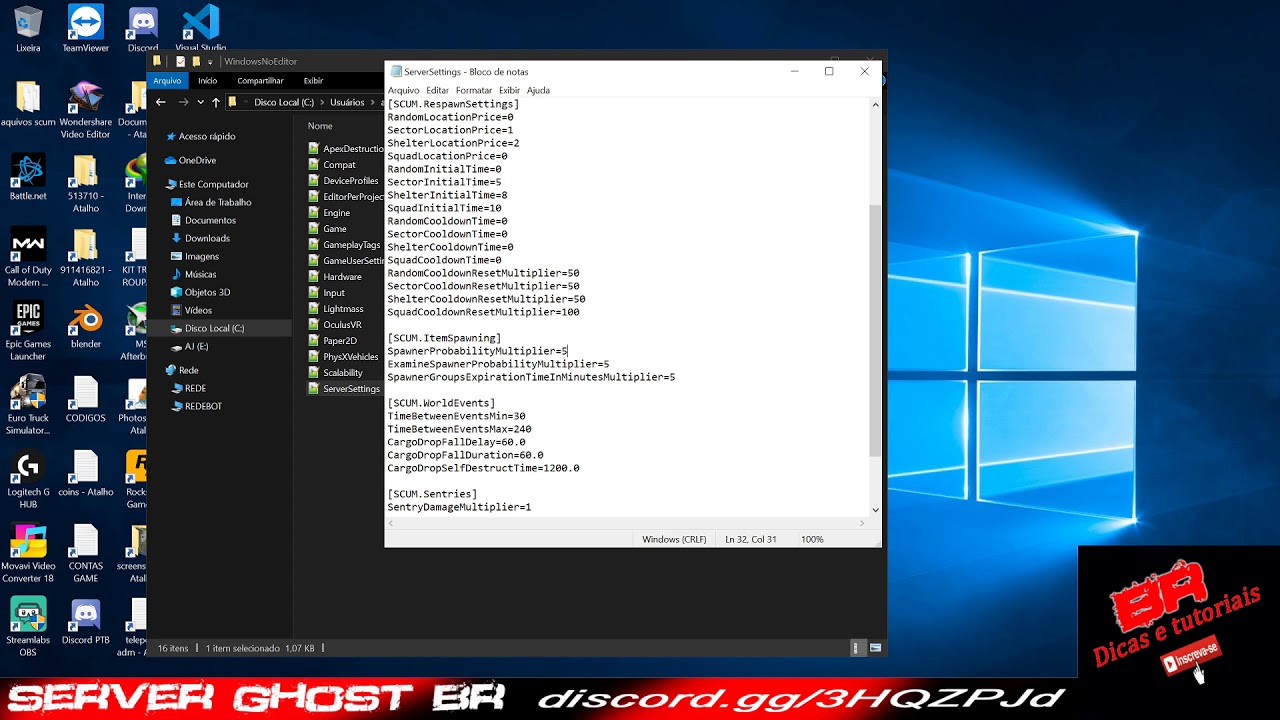Open the Arquivo tab in File Explorer

(x=167, y=81)
